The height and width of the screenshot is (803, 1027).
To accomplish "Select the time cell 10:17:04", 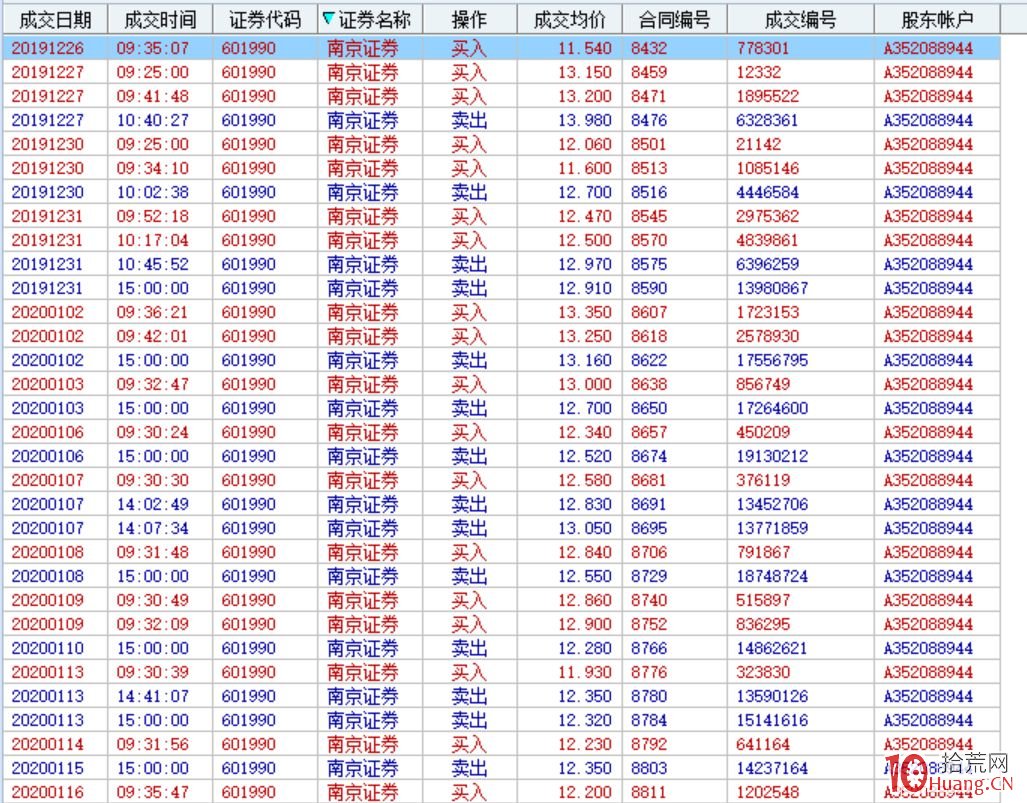I will click(153, 240).
